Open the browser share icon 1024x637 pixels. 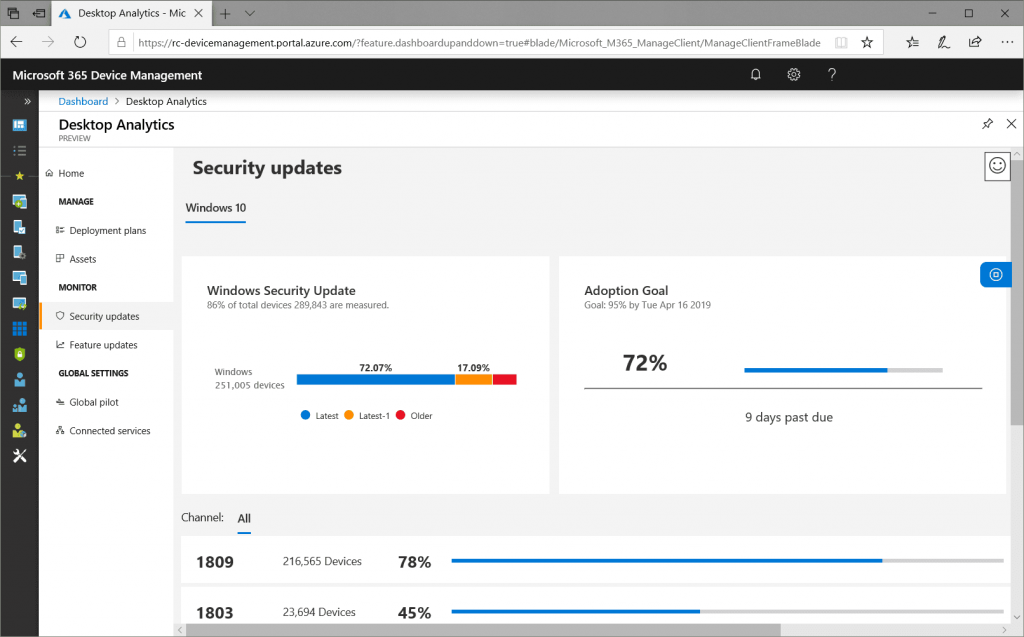[975, 42]
